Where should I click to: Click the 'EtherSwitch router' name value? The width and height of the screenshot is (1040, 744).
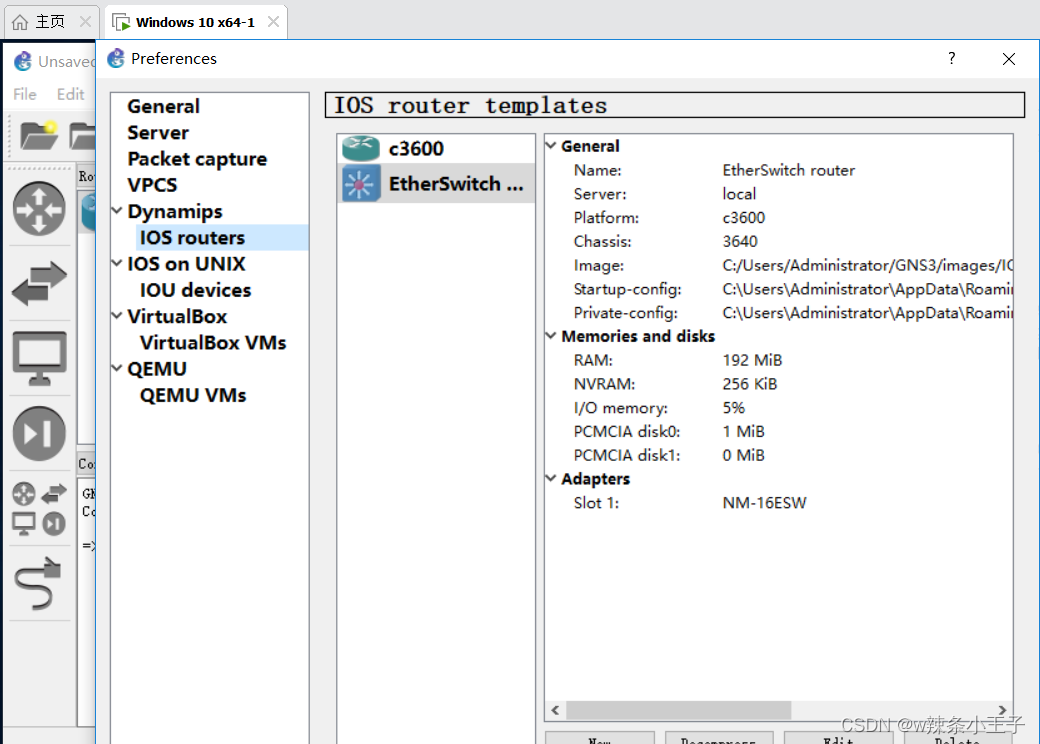coord(789,170)
